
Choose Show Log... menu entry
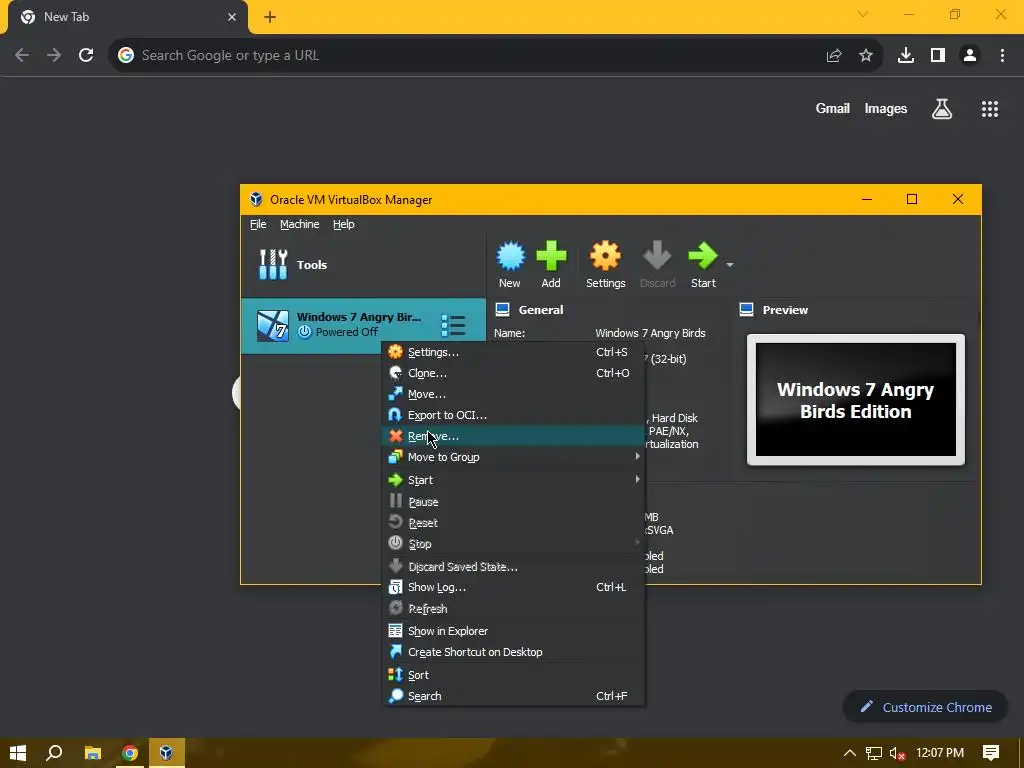tap(513, 587)
